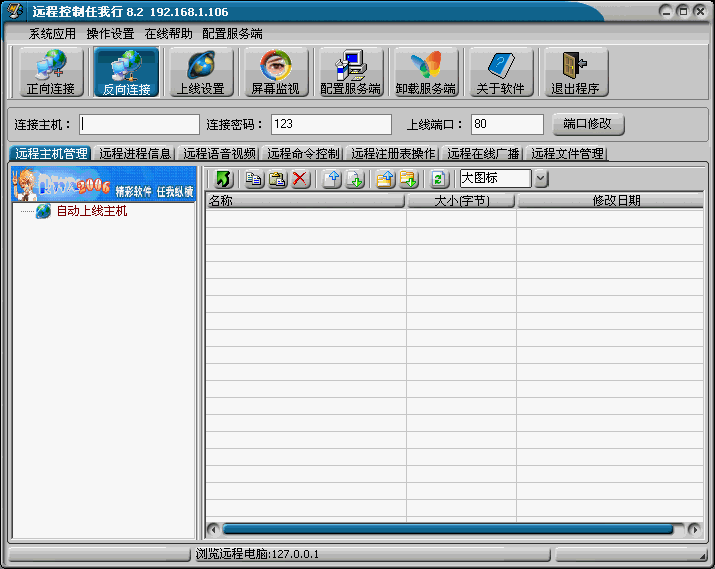715x569 pixels.
Task: Click the copy icon in file toolbar
Action: (254, 179)
